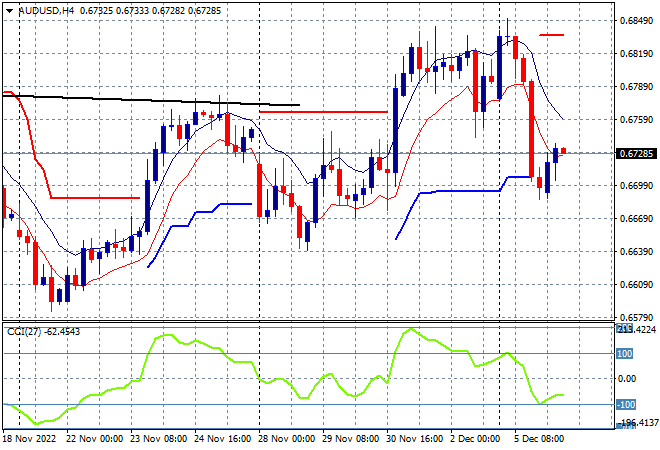Click the 5 Dec 08:00 time label
Image resolution: width=660 pixels, height=450 pixels.
(539, 439)
